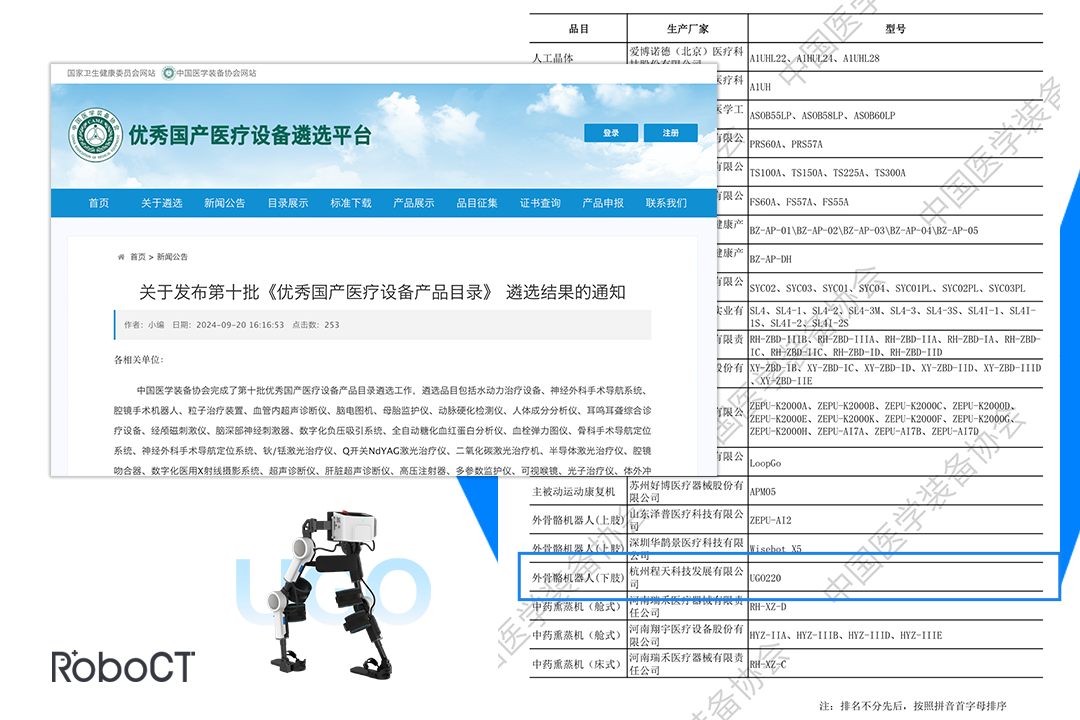Image resolution: width=1080 pixels, height=720 pixels.
Task: Click 证书查询 in the navigation bar
Action: (540, 203)
